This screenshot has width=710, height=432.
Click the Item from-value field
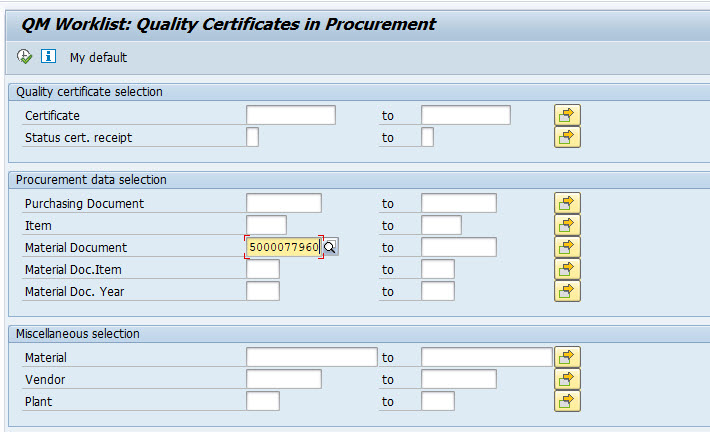[x=266, y=225]
